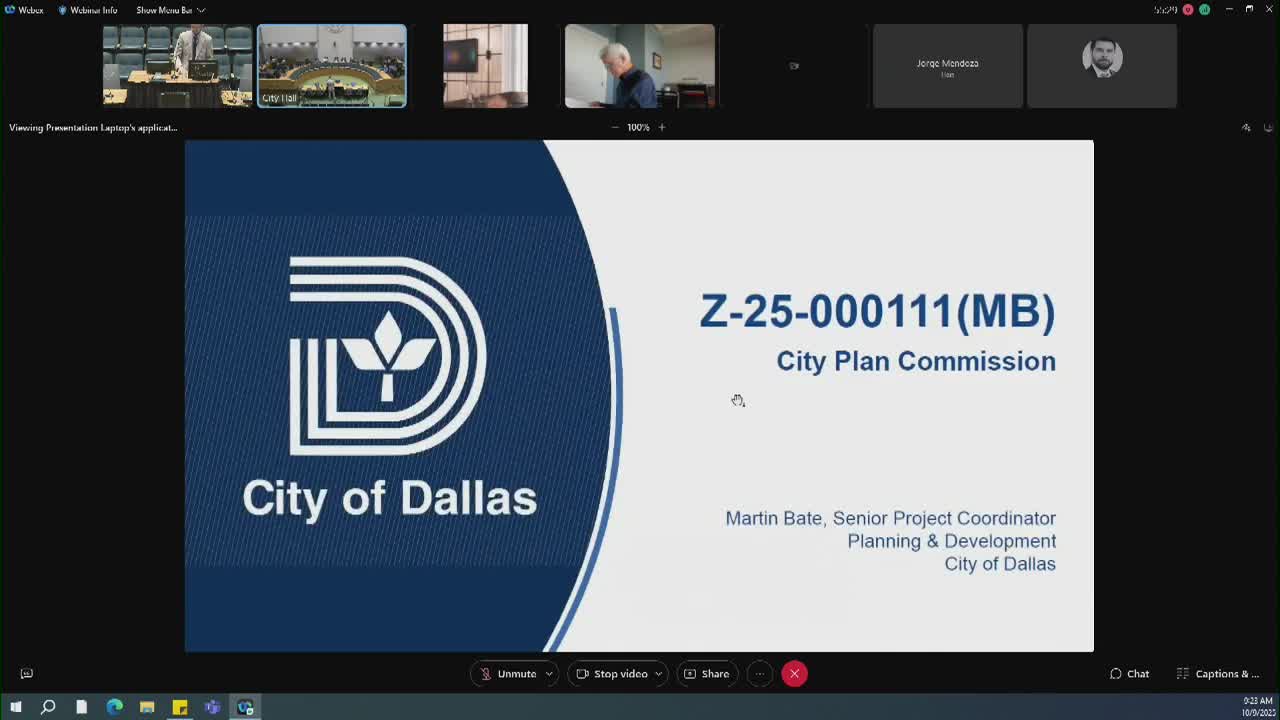Image resolution: width=1280 pixels, height=720 pixels.
Task: Expand video options beside Stop video
Action: coord(658,673)
